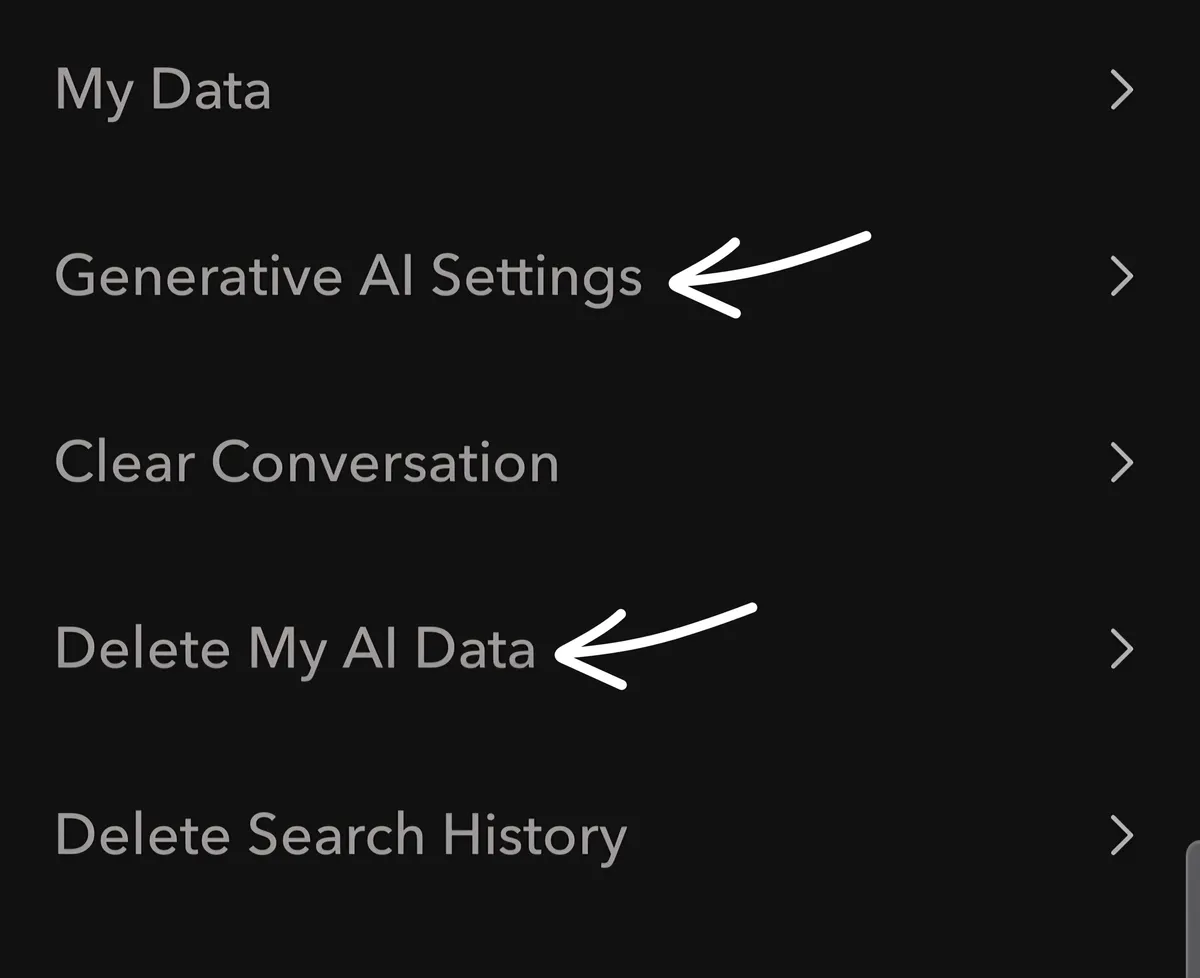Expand Delete My AI Data via chevron
The image size is (1200, 978).
click(x=1122, y=649)
